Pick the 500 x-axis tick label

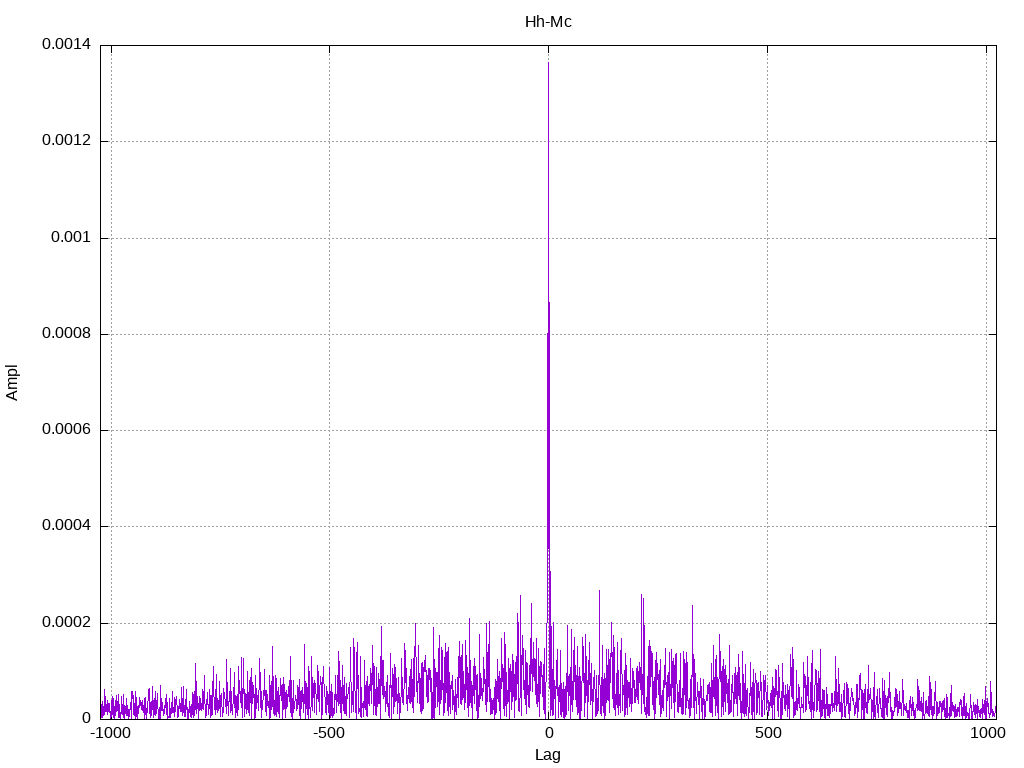coord(767,735)
